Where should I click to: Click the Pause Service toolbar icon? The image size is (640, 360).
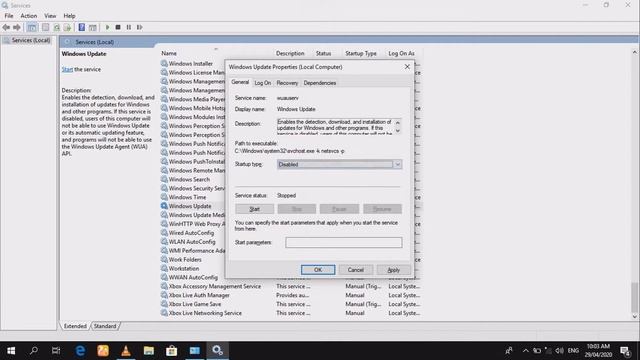tap(129, 27)
